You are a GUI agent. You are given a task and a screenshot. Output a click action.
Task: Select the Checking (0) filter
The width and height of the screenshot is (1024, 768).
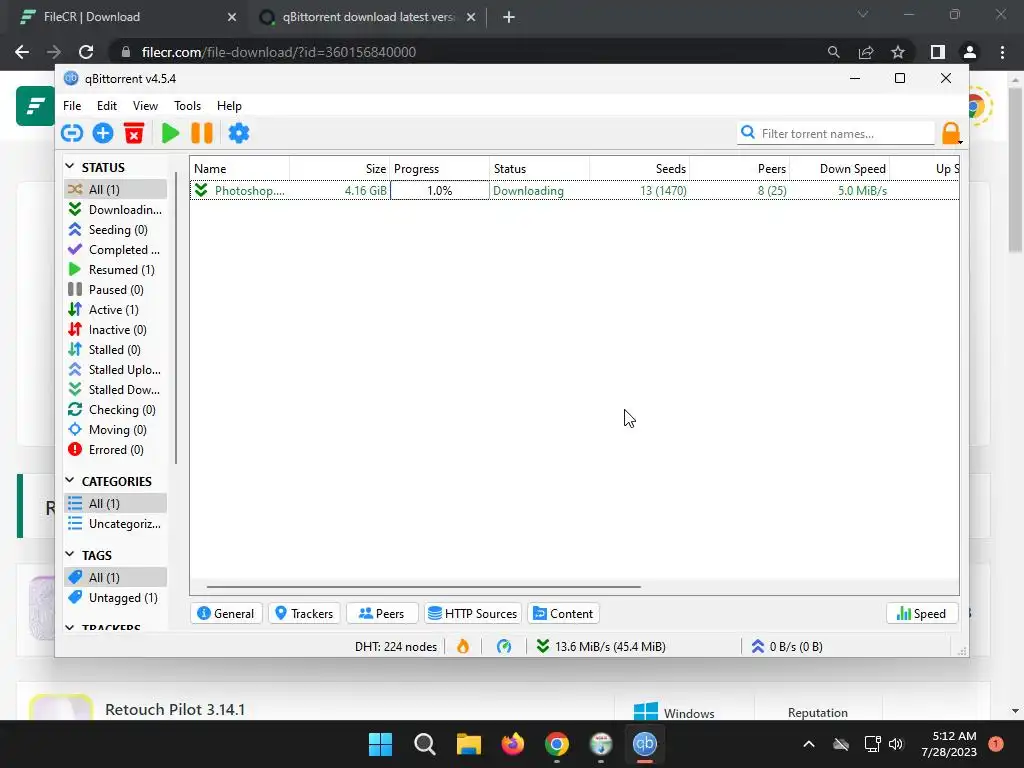click(x=116, y=410)
